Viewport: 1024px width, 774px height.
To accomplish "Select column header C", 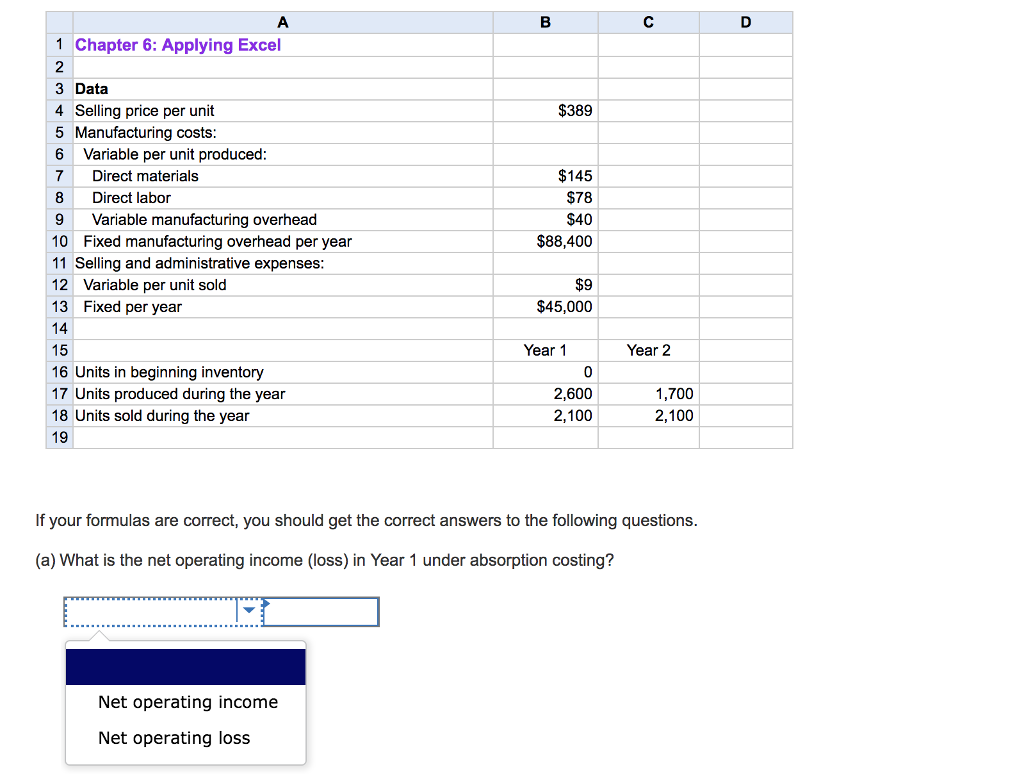I will pyautogui.click(x=647, y=21).
